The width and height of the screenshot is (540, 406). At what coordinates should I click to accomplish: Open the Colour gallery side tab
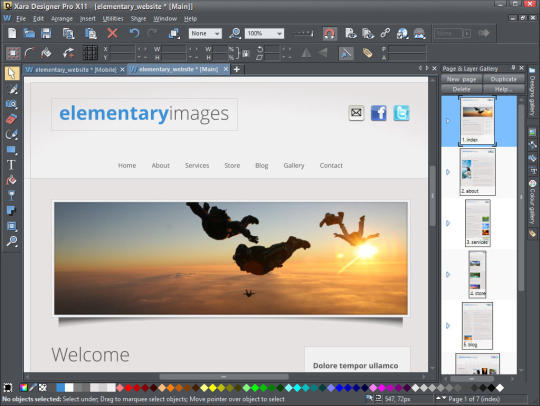pyautogui.click(x=532, y=202)
